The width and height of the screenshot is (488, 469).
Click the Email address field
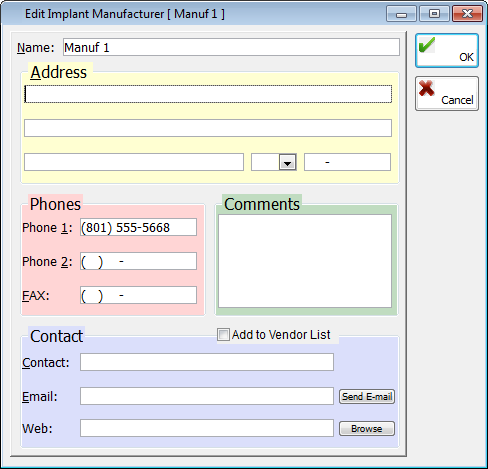tap(207, 396)
